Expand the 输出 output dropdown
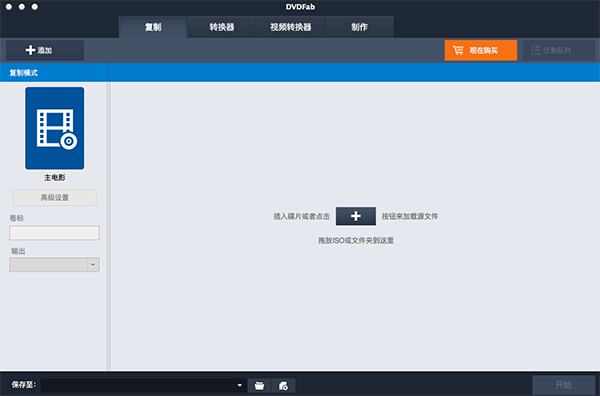The height and width of the screenshot is (396, 600). point(54,265)
